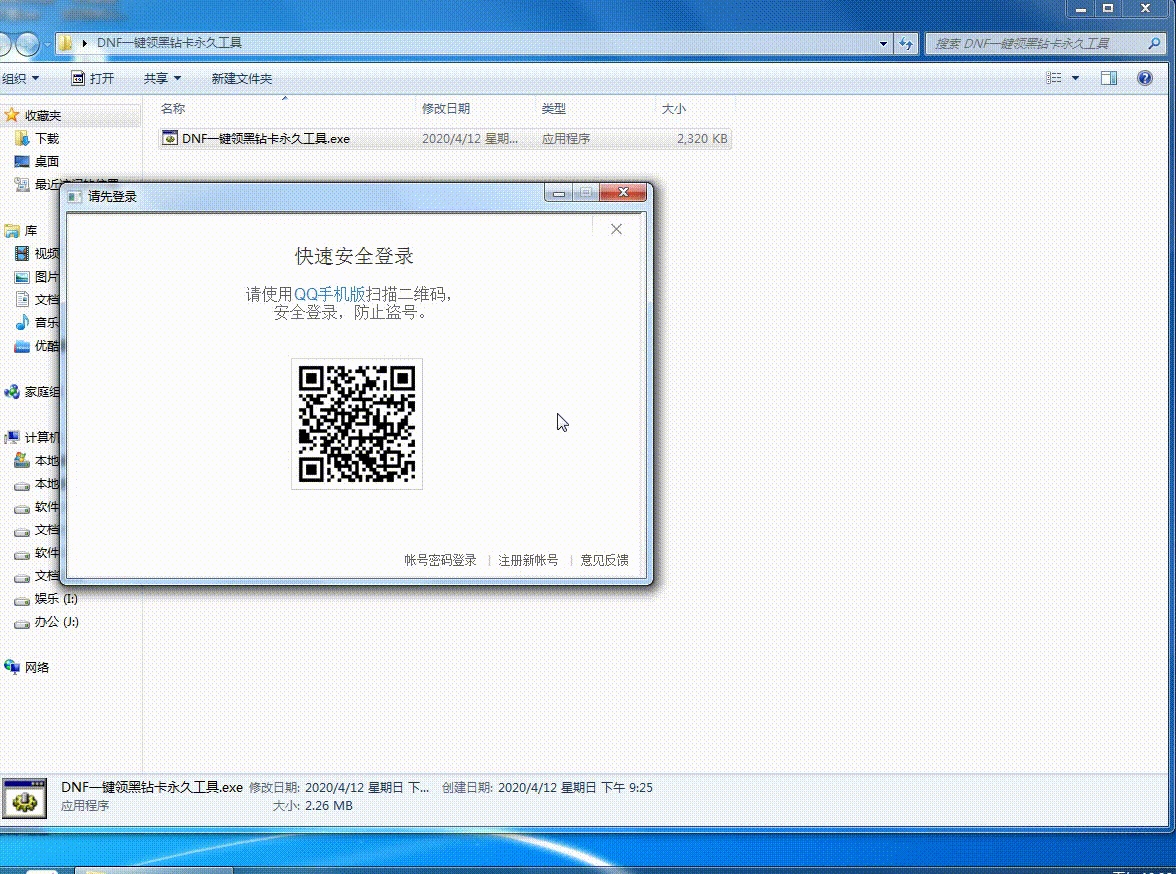
Task: Open the view options dropdown arrow
Action: (x=1076, y=78)
